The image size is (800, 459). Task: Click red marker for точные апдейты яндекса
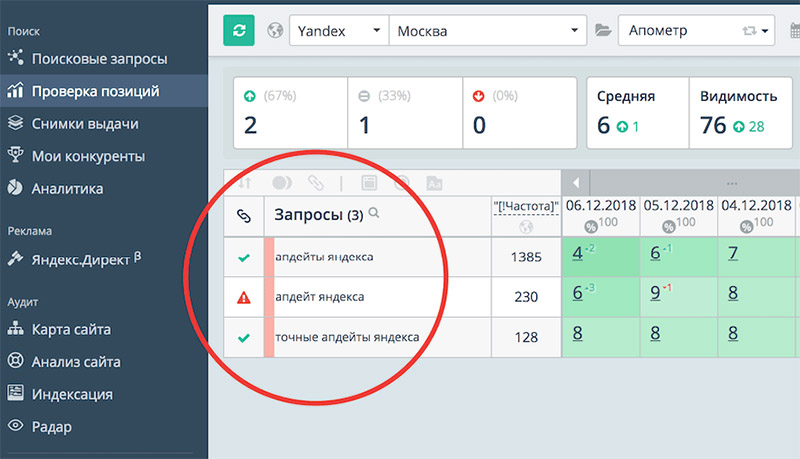[x=269, y=337]
